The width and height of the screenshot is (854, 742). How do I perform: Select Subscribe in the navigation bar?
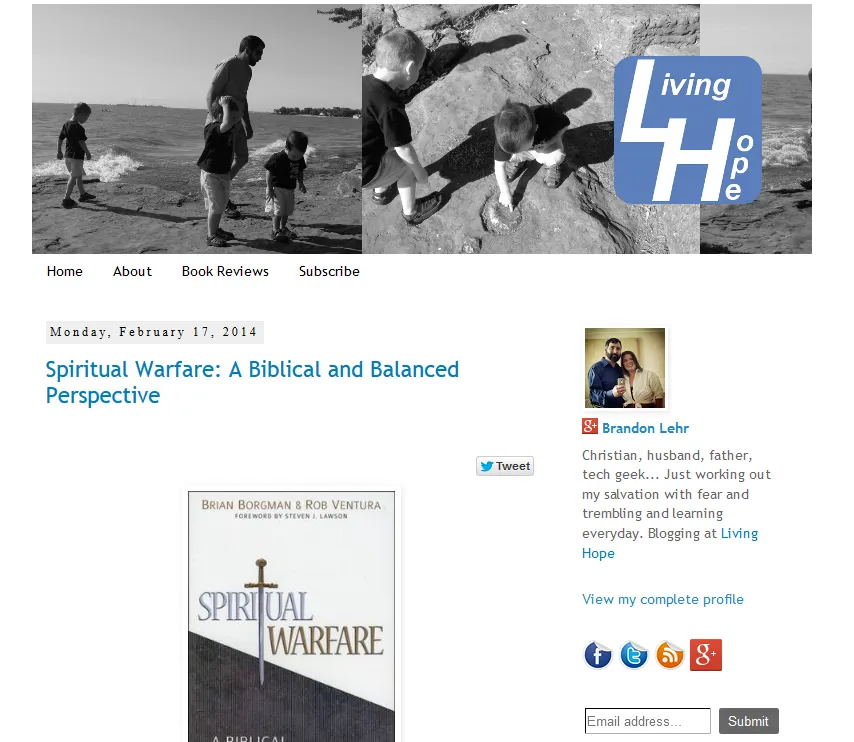point(329,271)
